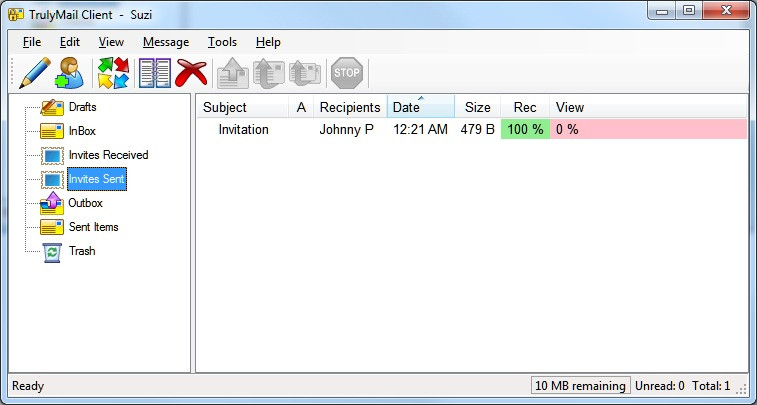Click the TrulyMail app icon in title bar
The width and height of the screenshot is (757, 405).
16,14
